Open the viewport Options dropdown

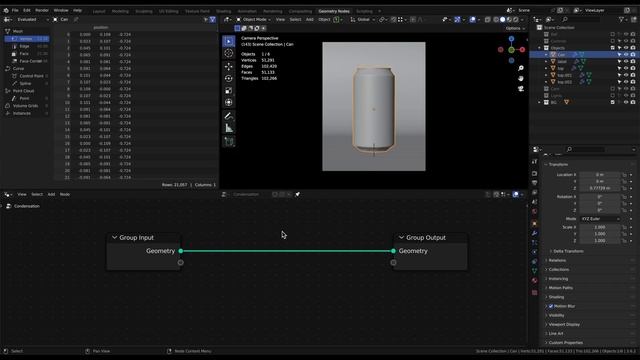(515, 28)
